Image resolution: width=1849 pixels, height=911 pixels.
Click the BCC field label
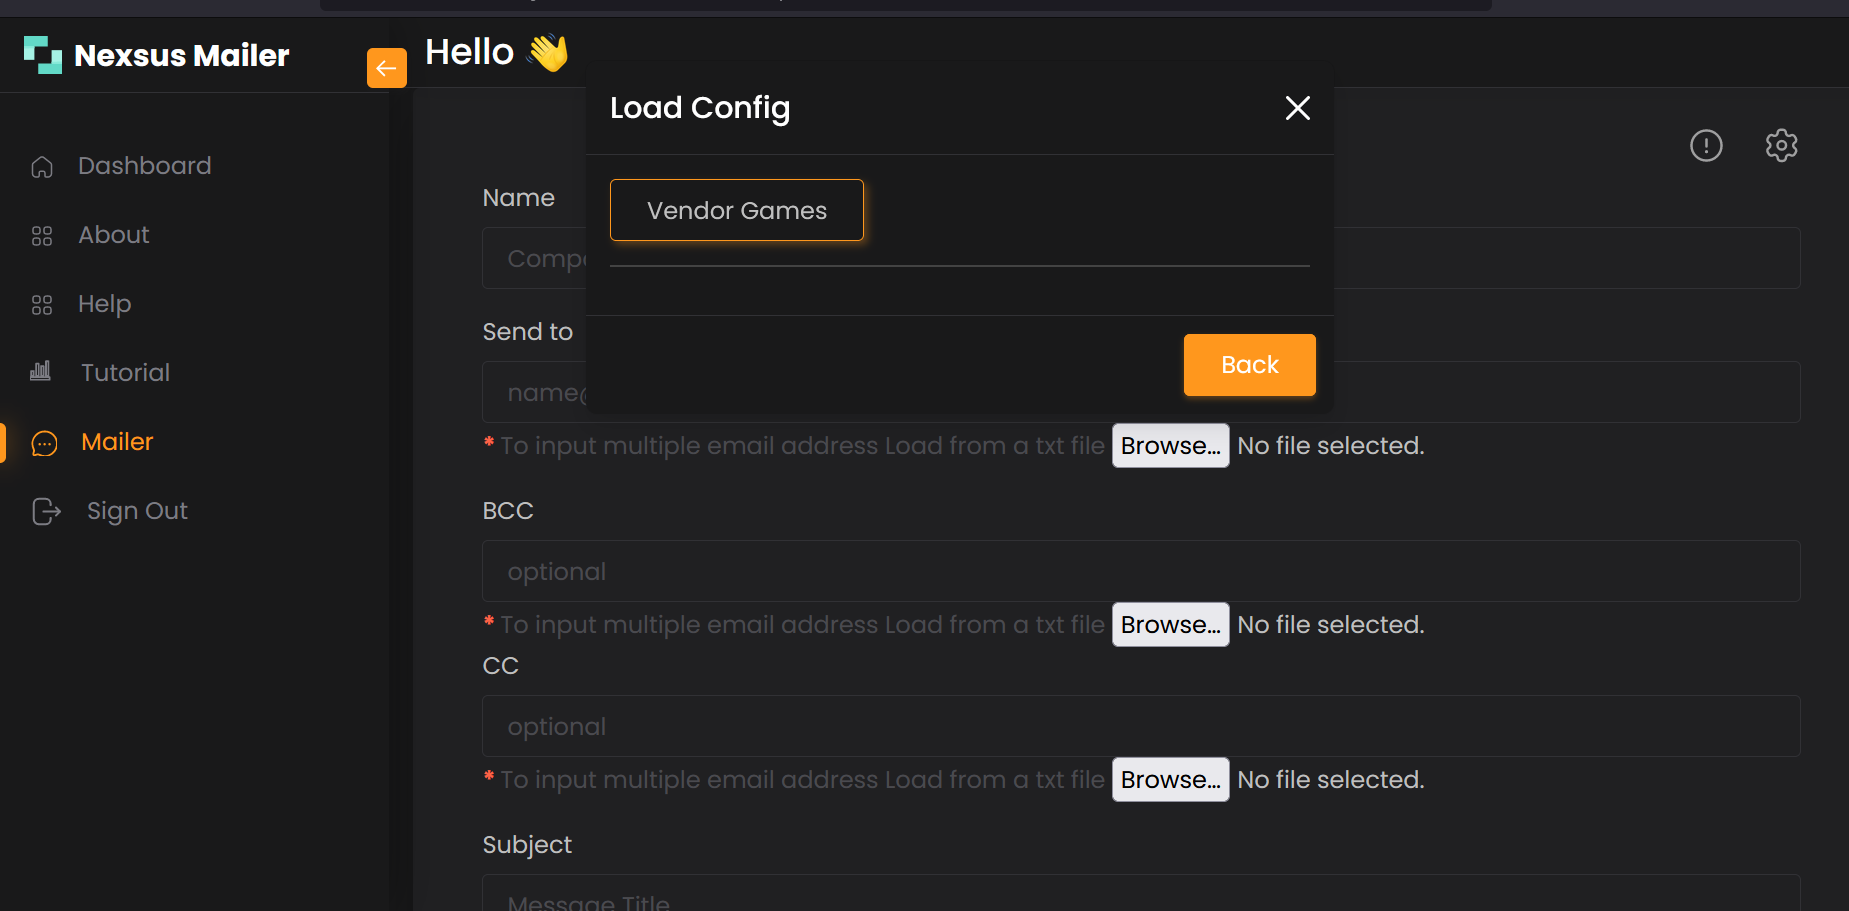[508, 511]
